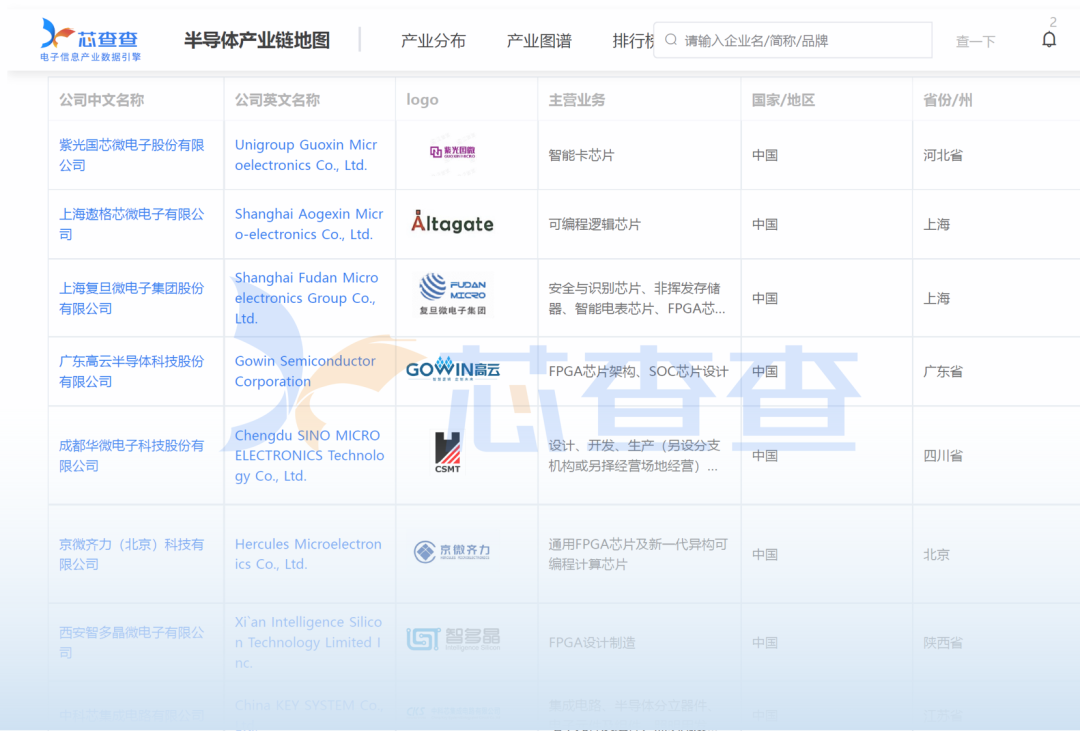Click the 陕西省 province cell
1080x731 pixels.
(x=943, y=643)
